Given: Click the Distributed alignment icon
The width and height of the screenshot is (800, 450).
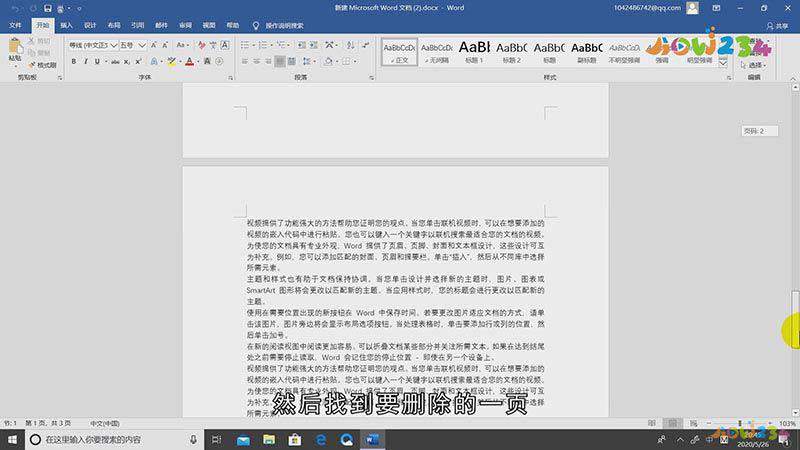Looking at the screenshot, I should pos(291,62).
